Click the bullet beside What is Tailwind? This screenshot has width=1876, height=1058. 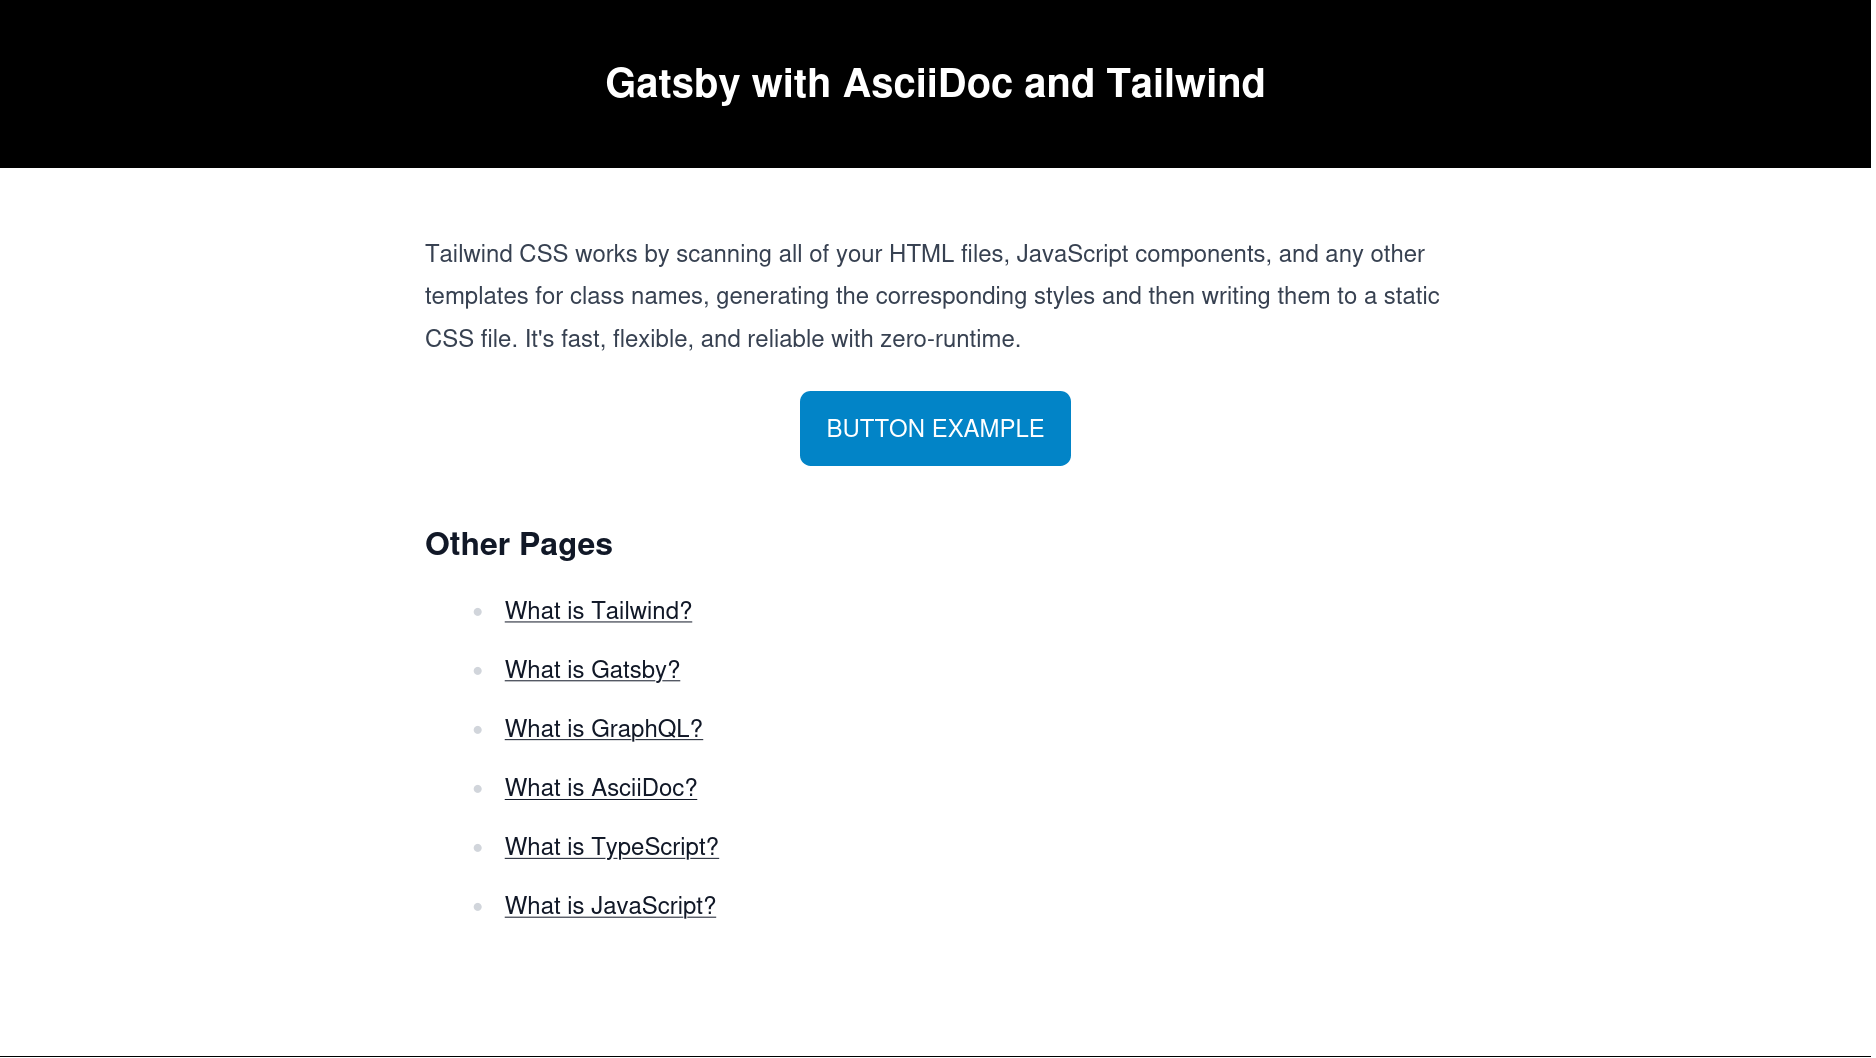pyautogui.click(x=478, y=611)
